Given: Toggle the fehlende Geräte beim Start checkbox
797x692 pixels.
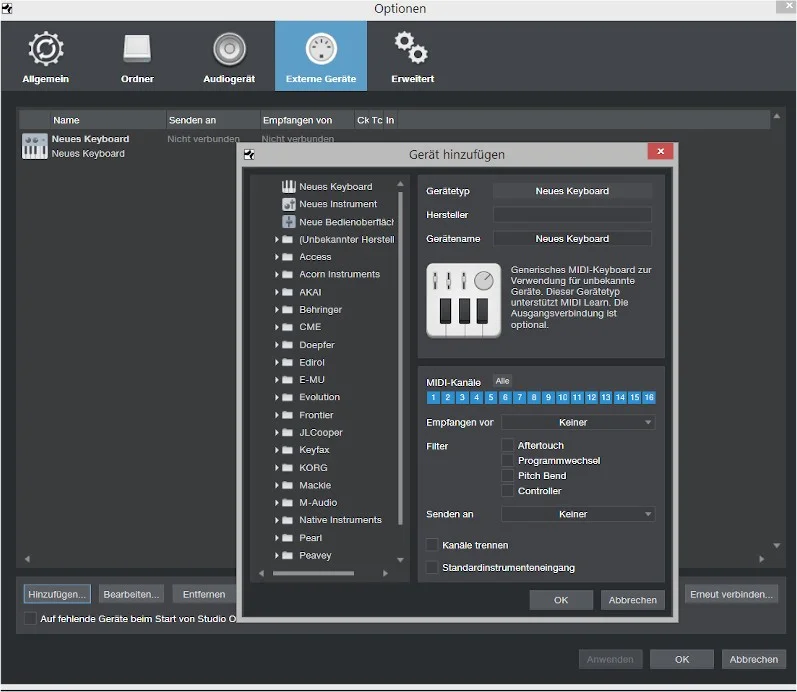Looking at the screenshot, I should [x=30, y=618].
